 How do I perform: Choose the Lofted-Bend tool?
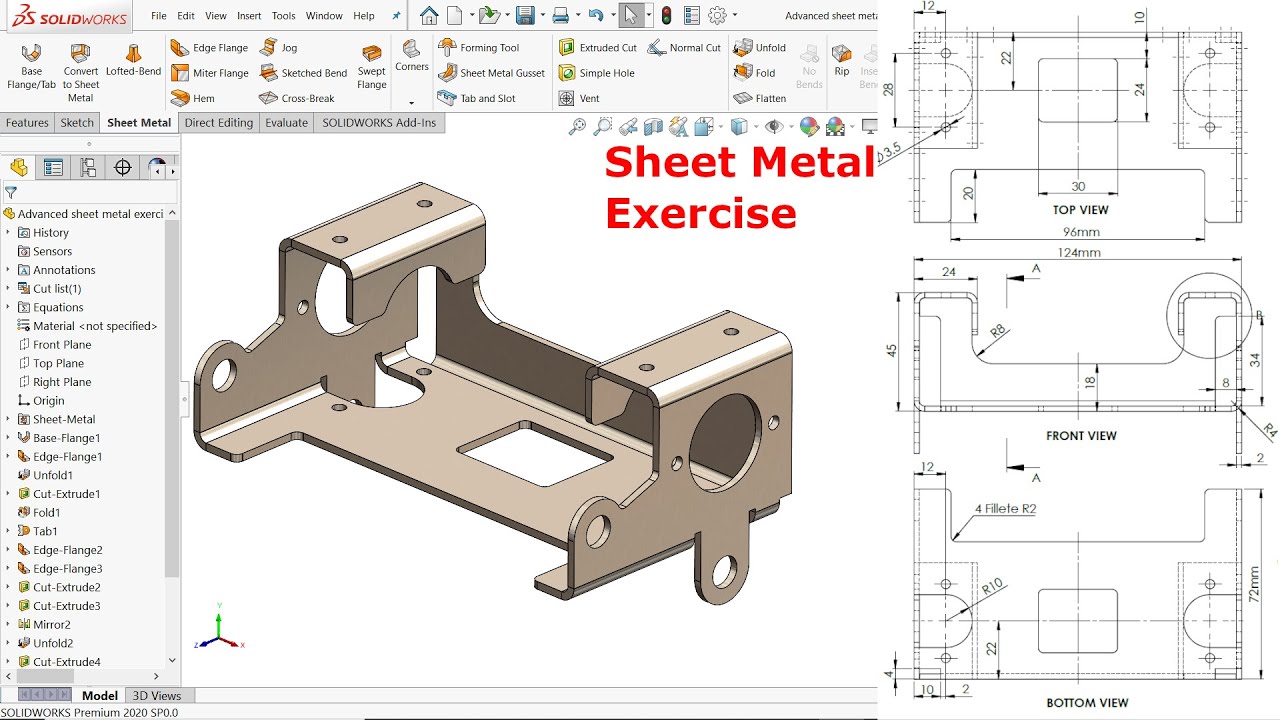[x=133, y=60]
